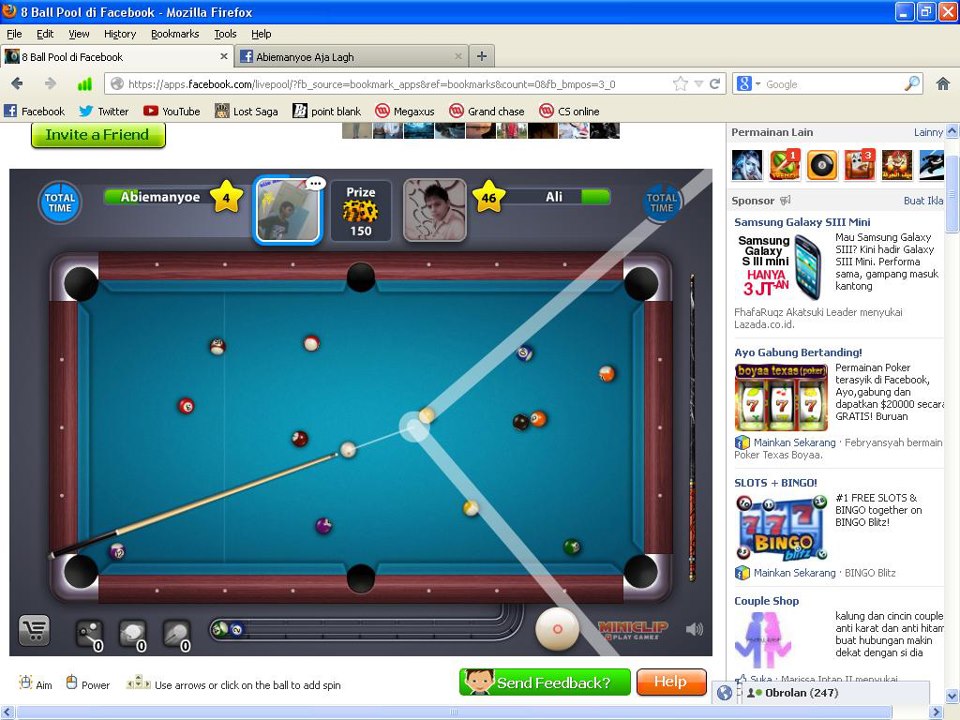The height and width of the screenshot is (720, 960).
Task: Bookmark page with the star icon
Action: click(x=680, y=84)
